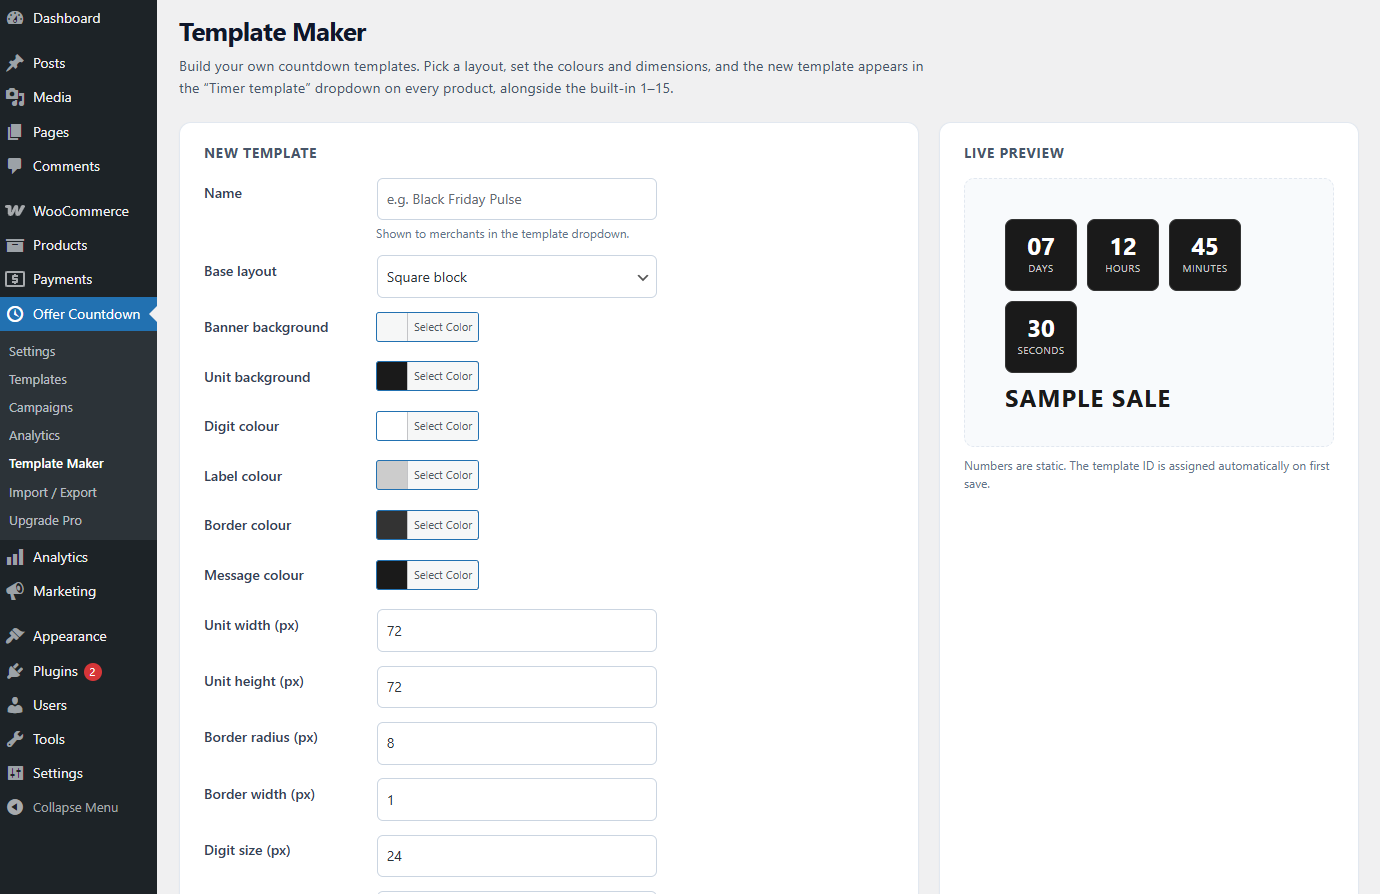The image size is (1380, 894).
Task: Click the Appearance paintbrush icon
Action: 15,636
